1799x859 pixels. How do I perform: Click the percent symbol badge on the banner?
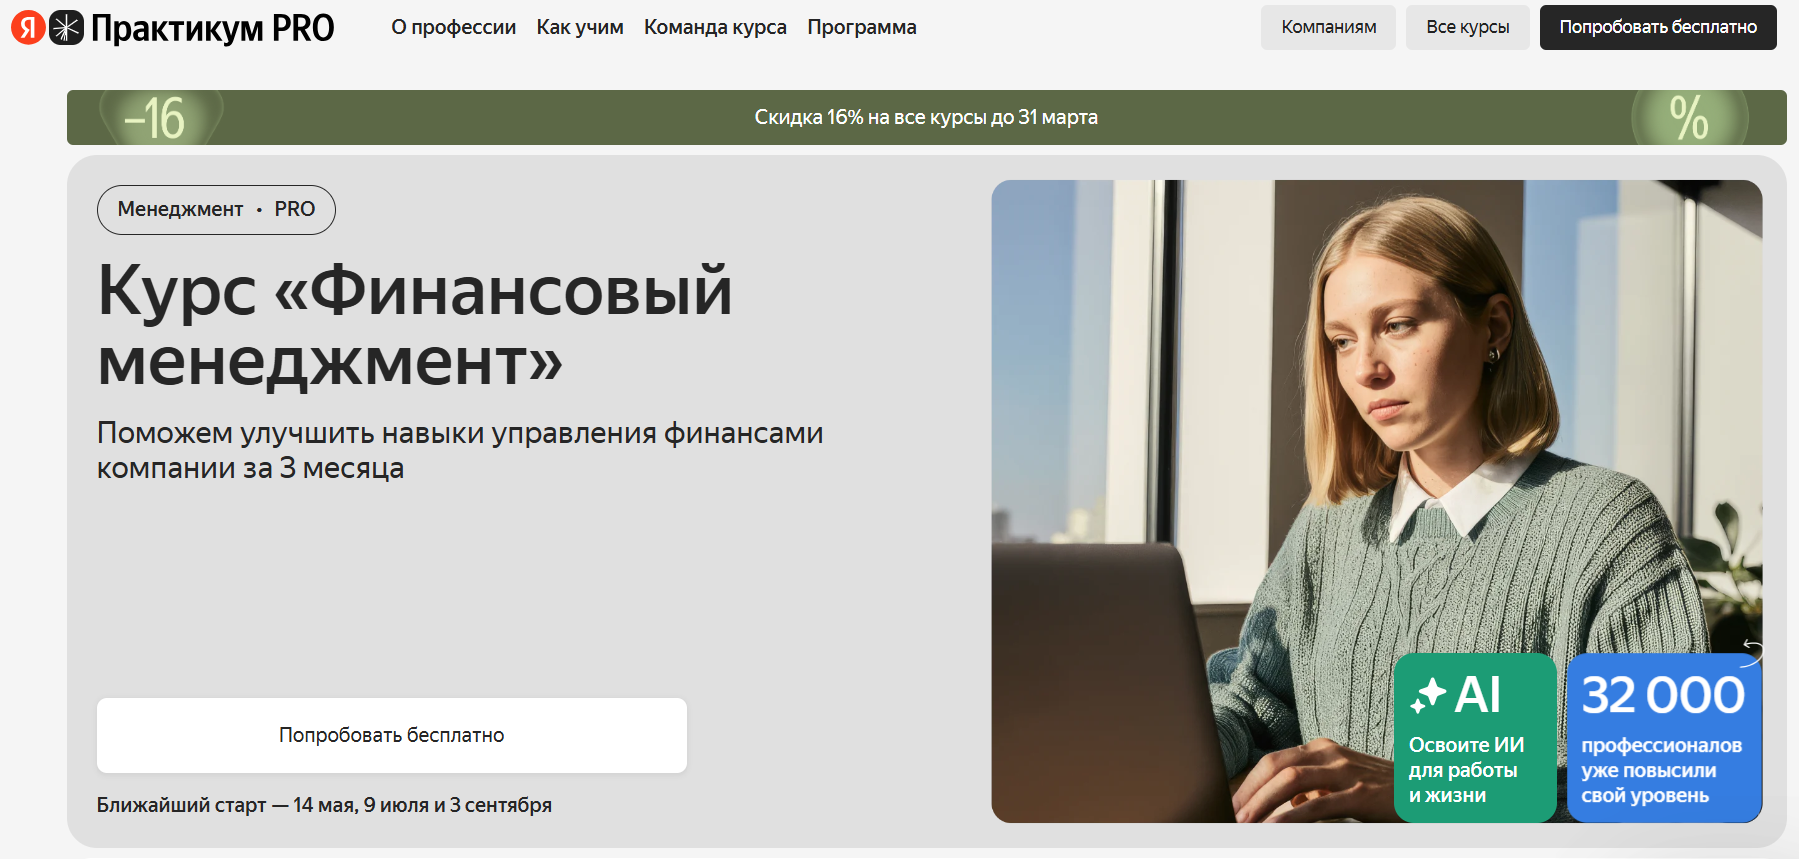coord(1689,118)
